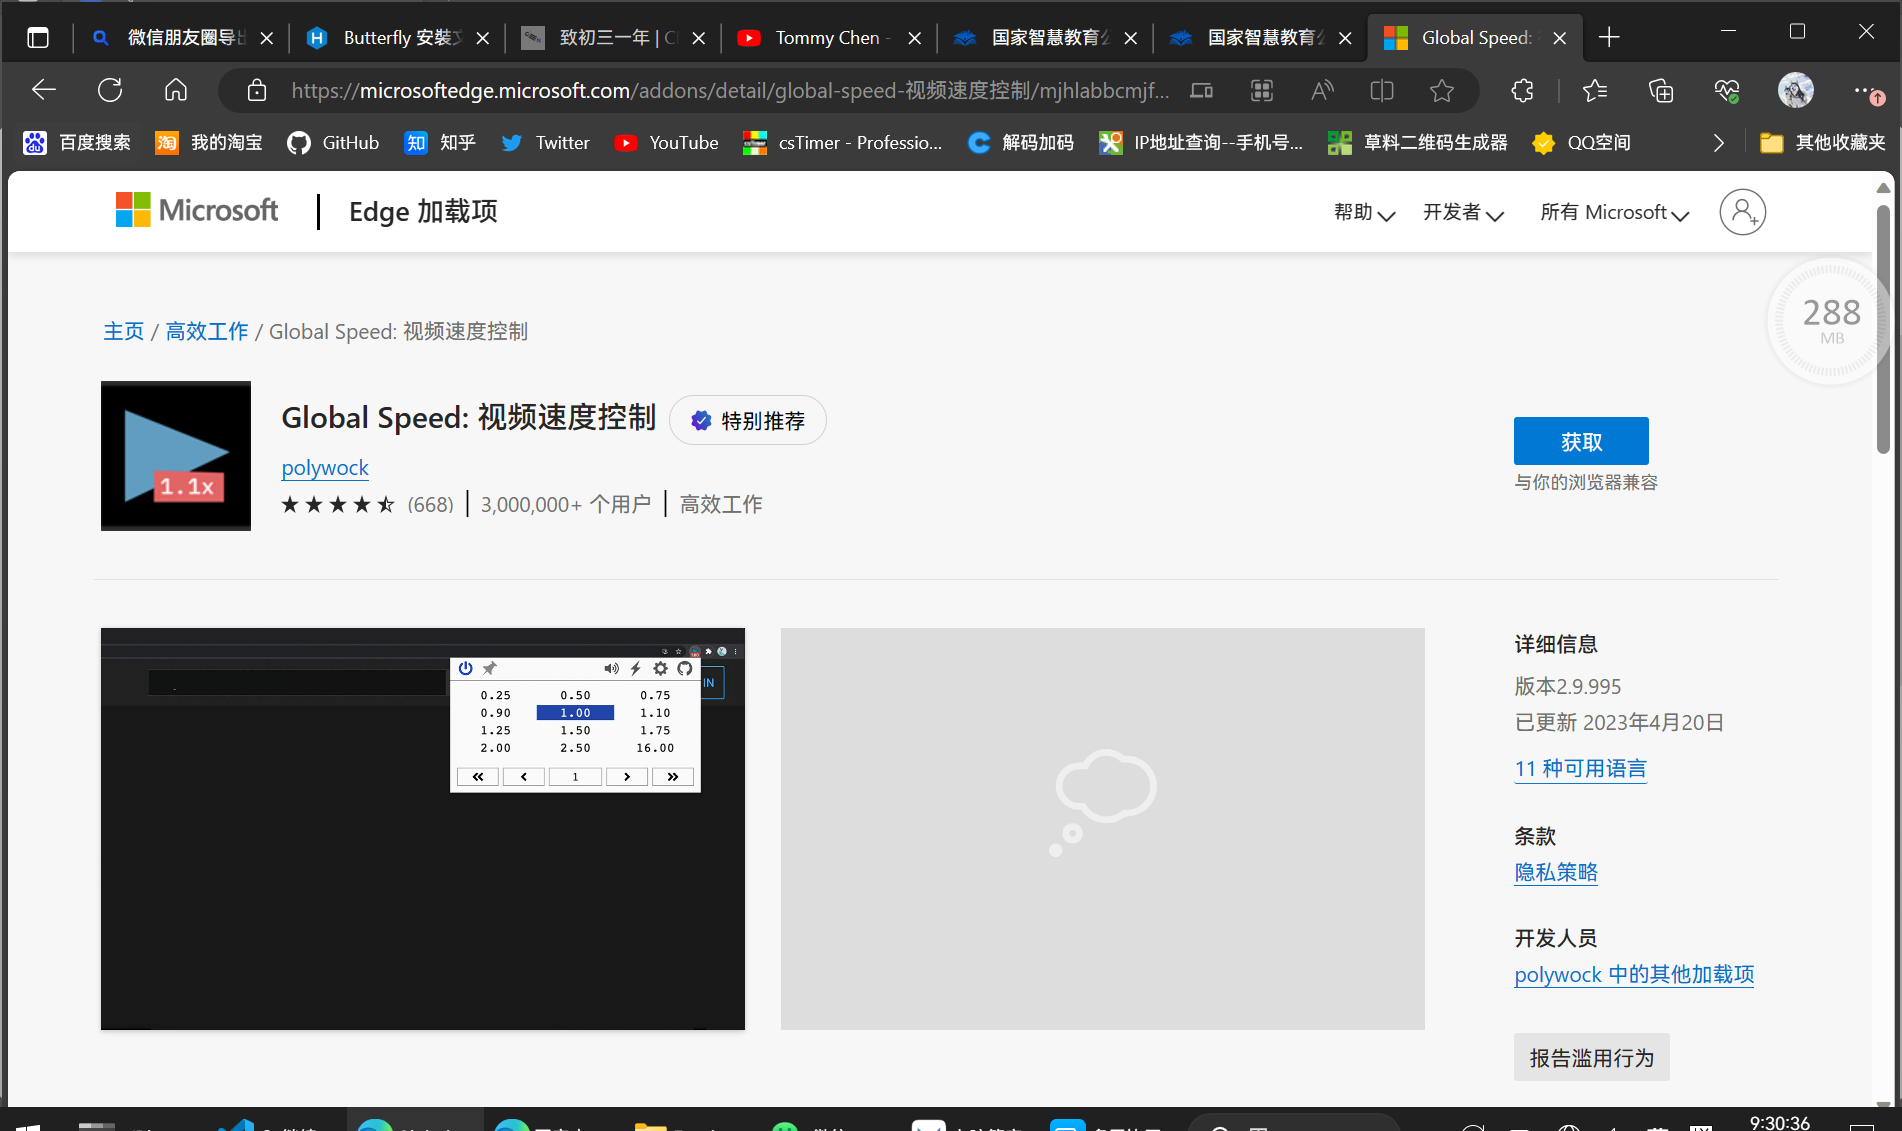Expand the 所有 Microsoft dropdown
The image size is (1902, 1131).
click(1614, 212)
